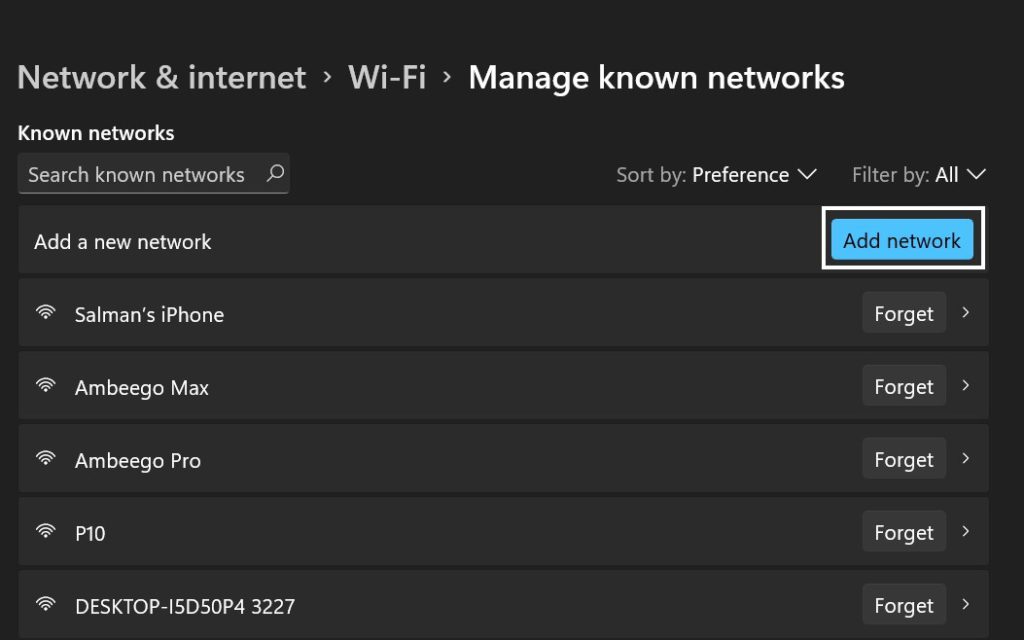The height and width of the screenshot is (640, 1024).
Task: Open the Sort by Preference dropdown
Action: [717, 174]
